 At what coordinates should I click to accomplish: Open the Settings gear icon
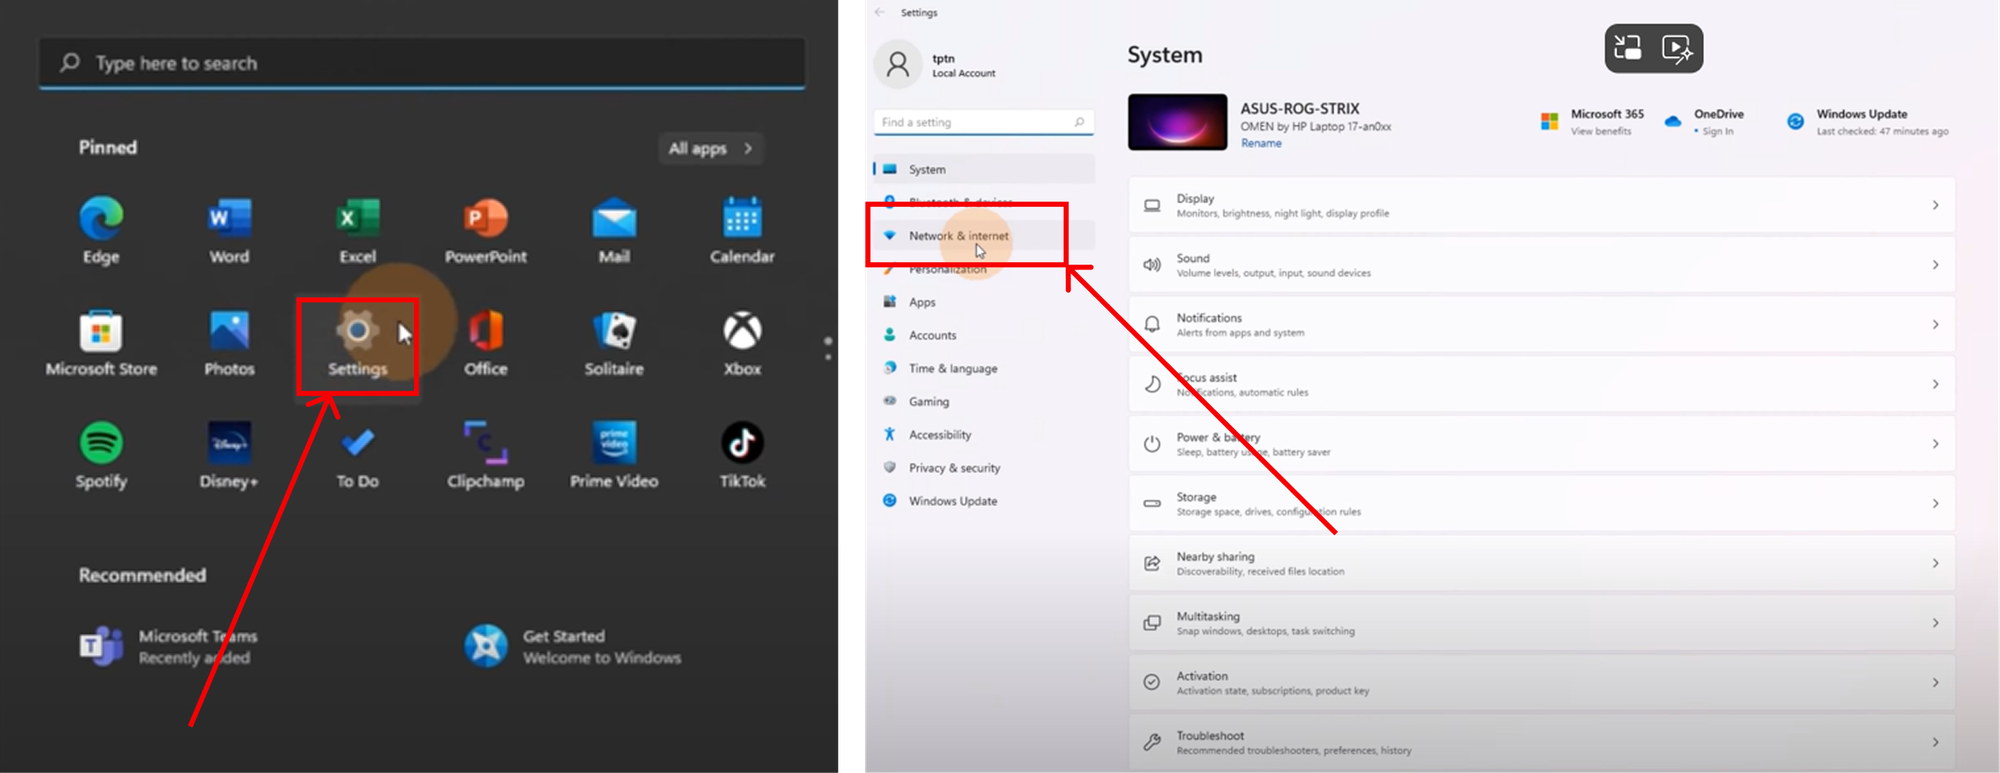(x=357, y=333)
